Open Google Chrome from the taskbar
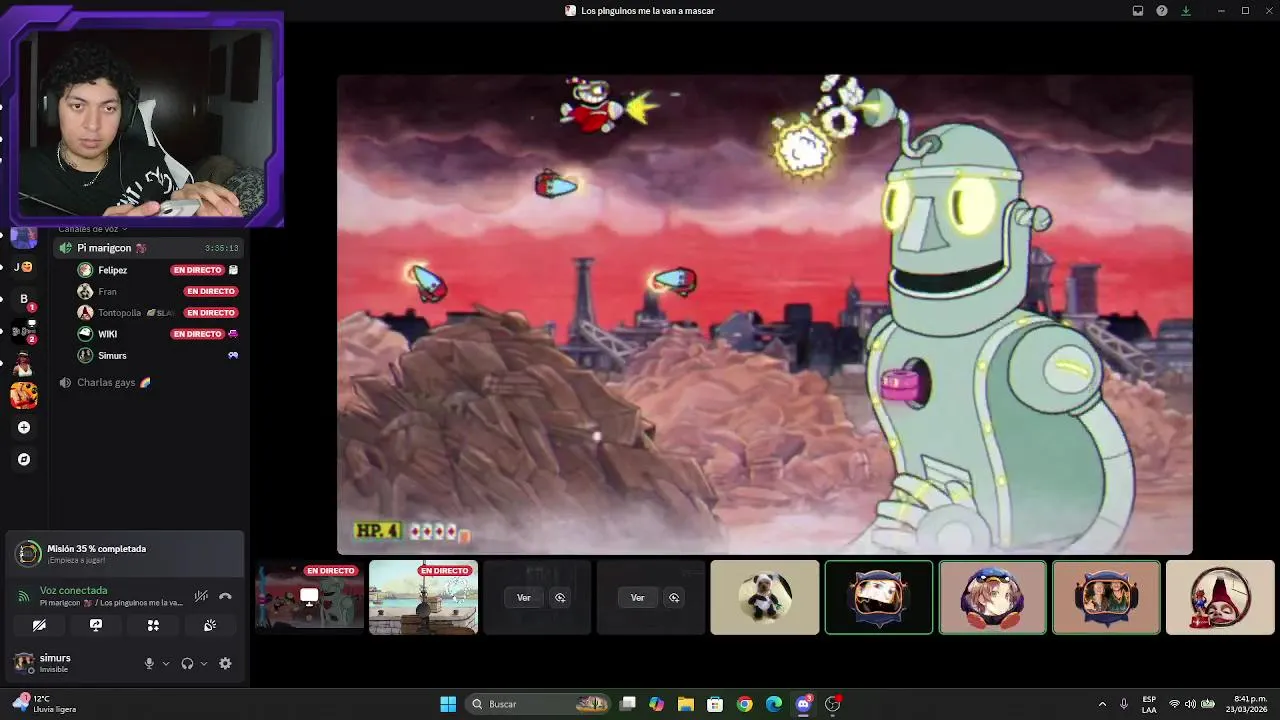This screenshot has width=1280, height=720. coord(744,704)
